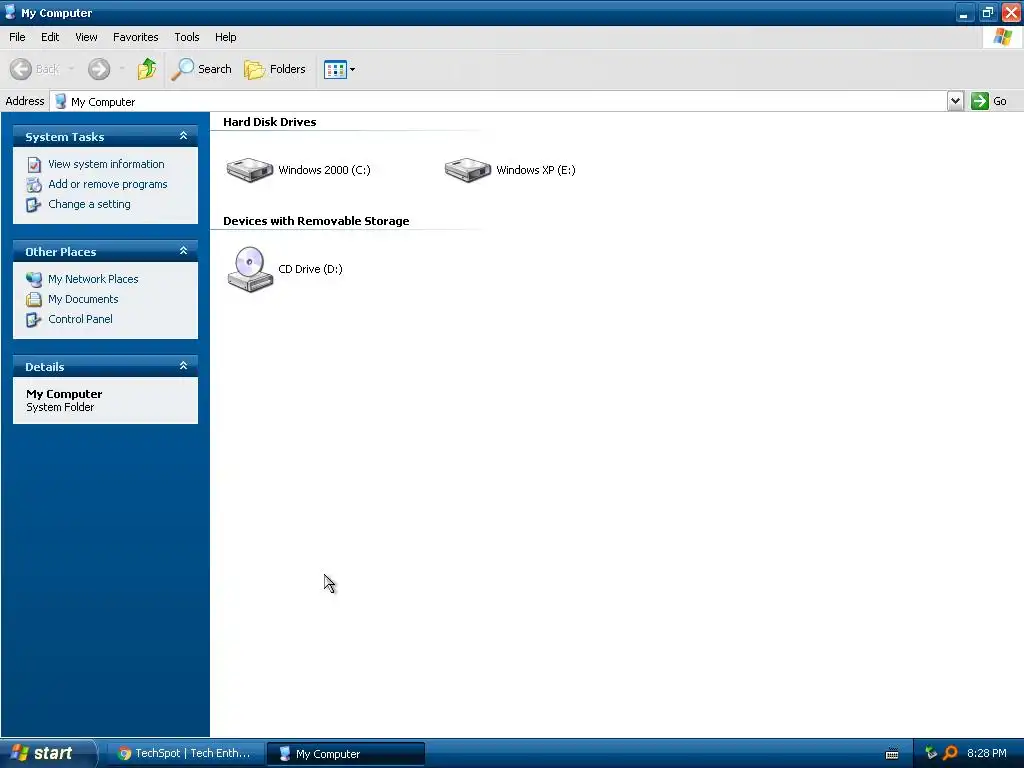
Task: Go up one folder level
Action: [x=147, y=69]
